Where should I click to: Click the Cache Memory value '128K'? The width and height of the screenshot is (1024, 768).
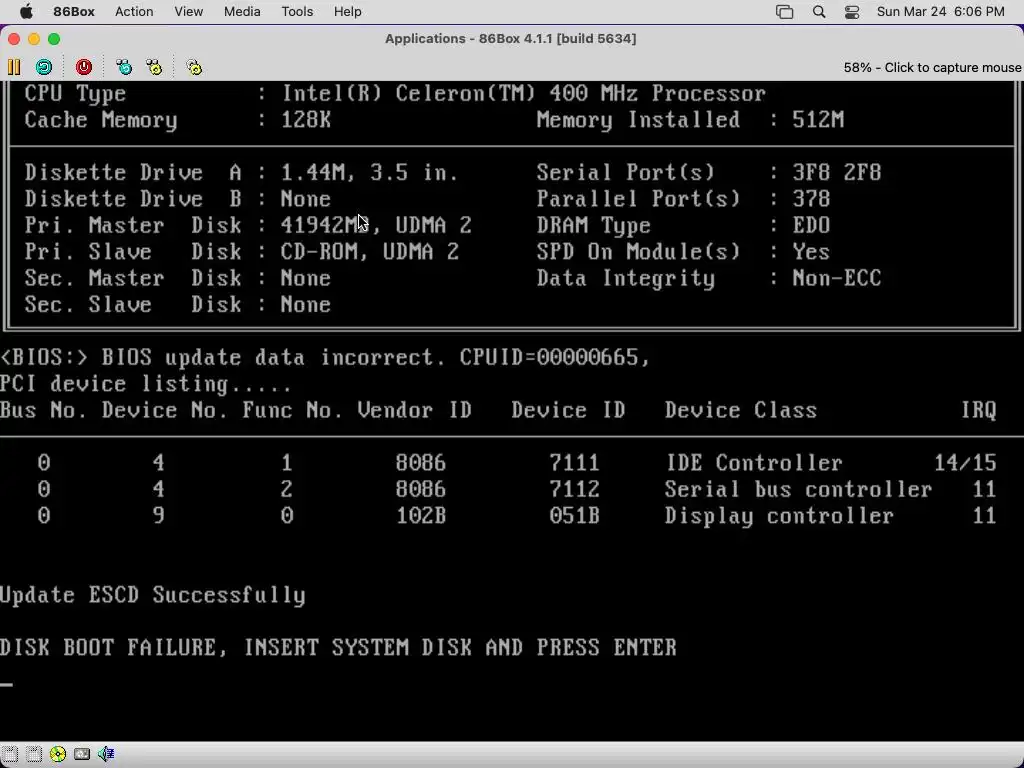pos(306,120)
